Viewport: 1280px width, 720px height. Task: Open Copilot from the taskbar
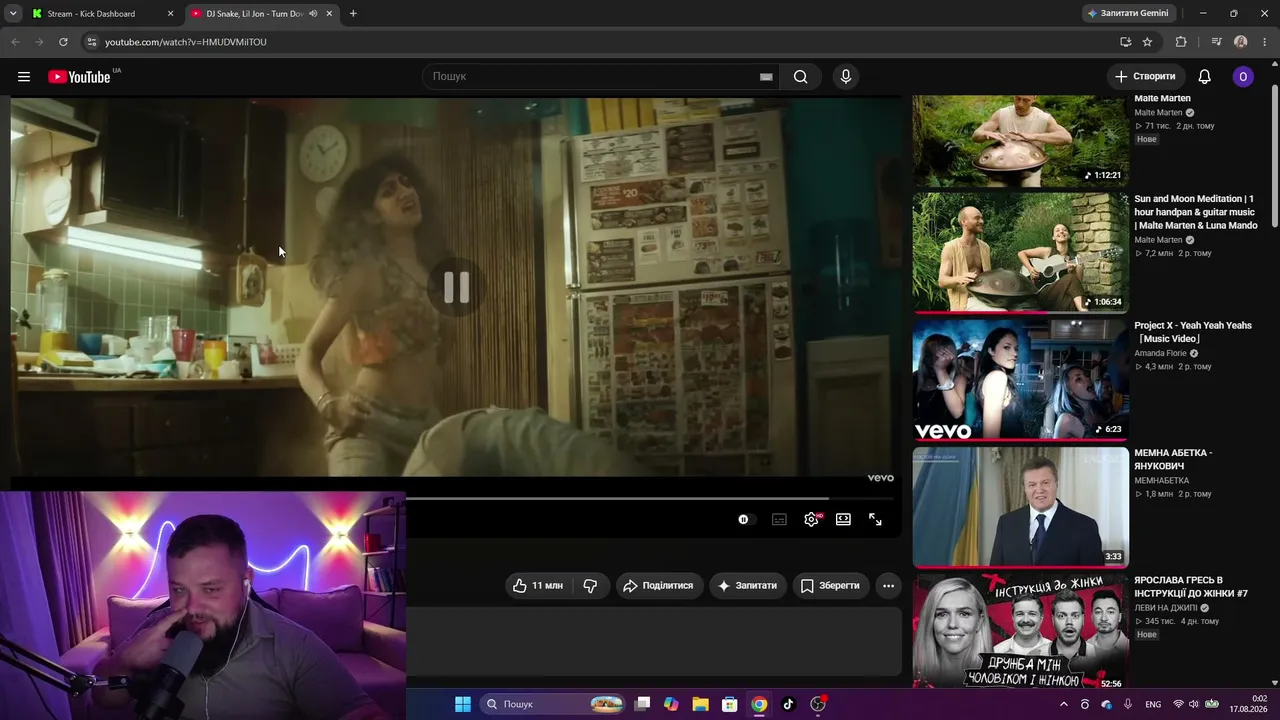pos(671,704)
